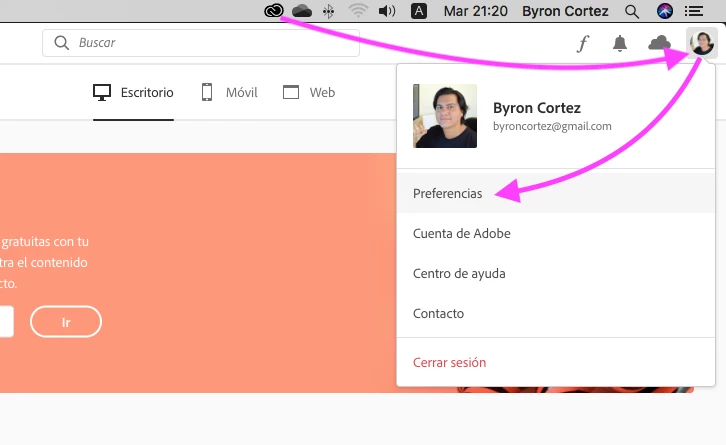The width and height of the screenshot is (726, 445).
Task: Open Centro de ayuda menu entry
Action: (556, 273)
